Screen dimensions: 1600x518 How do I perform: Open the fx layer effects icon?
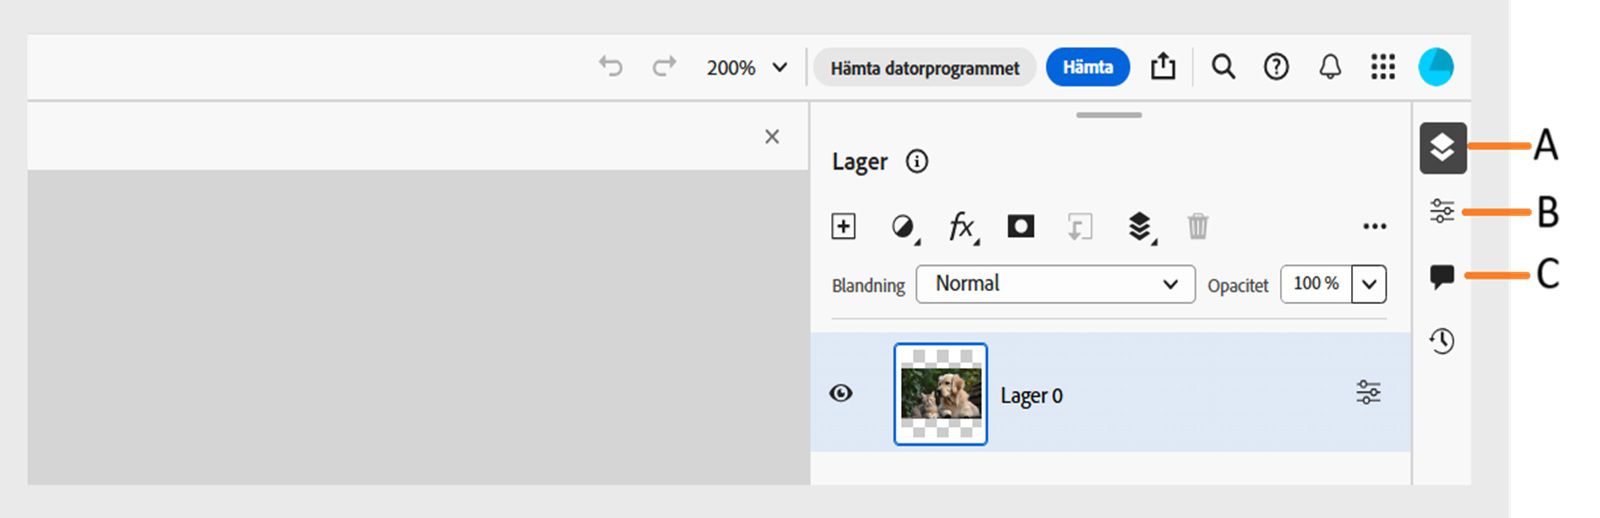(963, 227)
